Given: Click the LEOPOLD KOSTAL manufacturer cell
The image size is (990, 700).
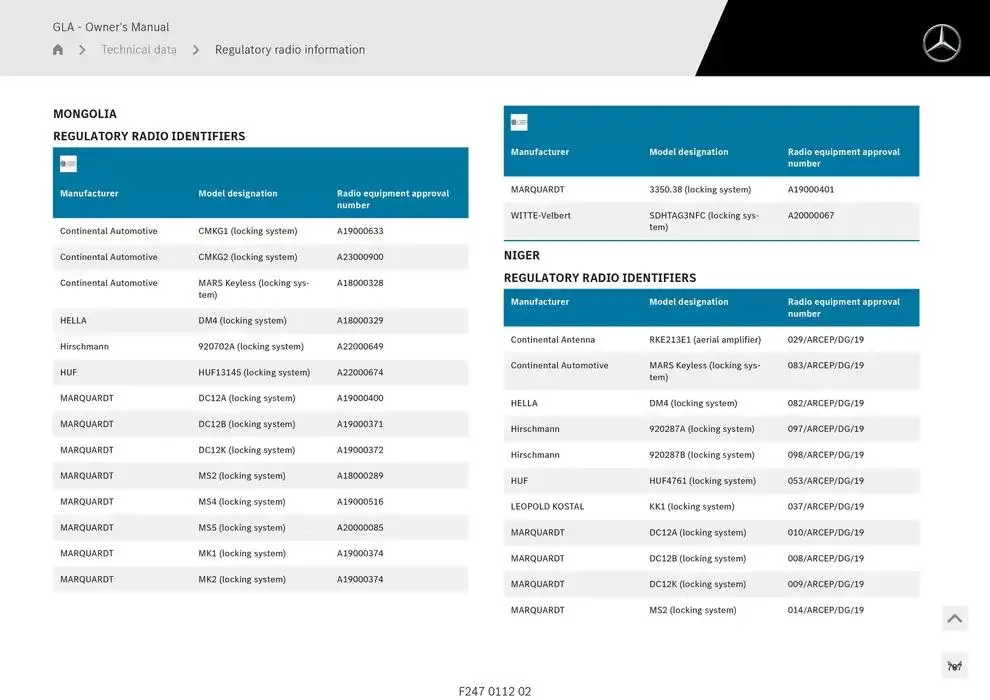Looking at the screenshot, I should coord(548,507).
